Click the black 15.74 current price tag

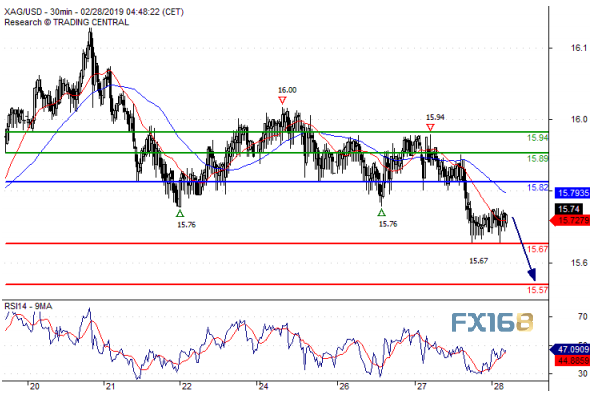[x=569, y=209]
